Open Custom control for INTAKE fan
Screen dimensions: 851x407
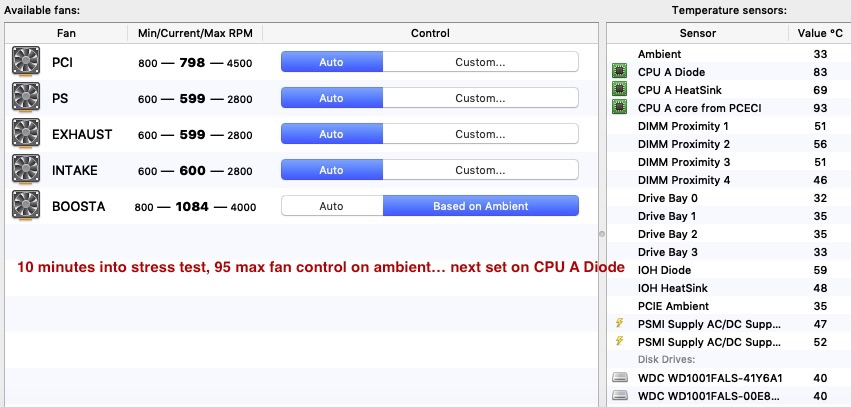click(480, 170)
